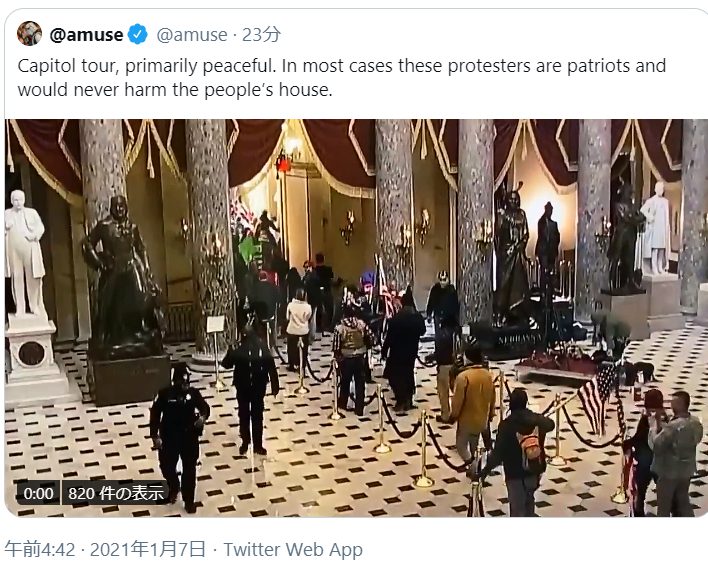Click the 2021年1月7日 date
Image resolution: width=708 pixels, height=568 pixels.
point(148,549)
